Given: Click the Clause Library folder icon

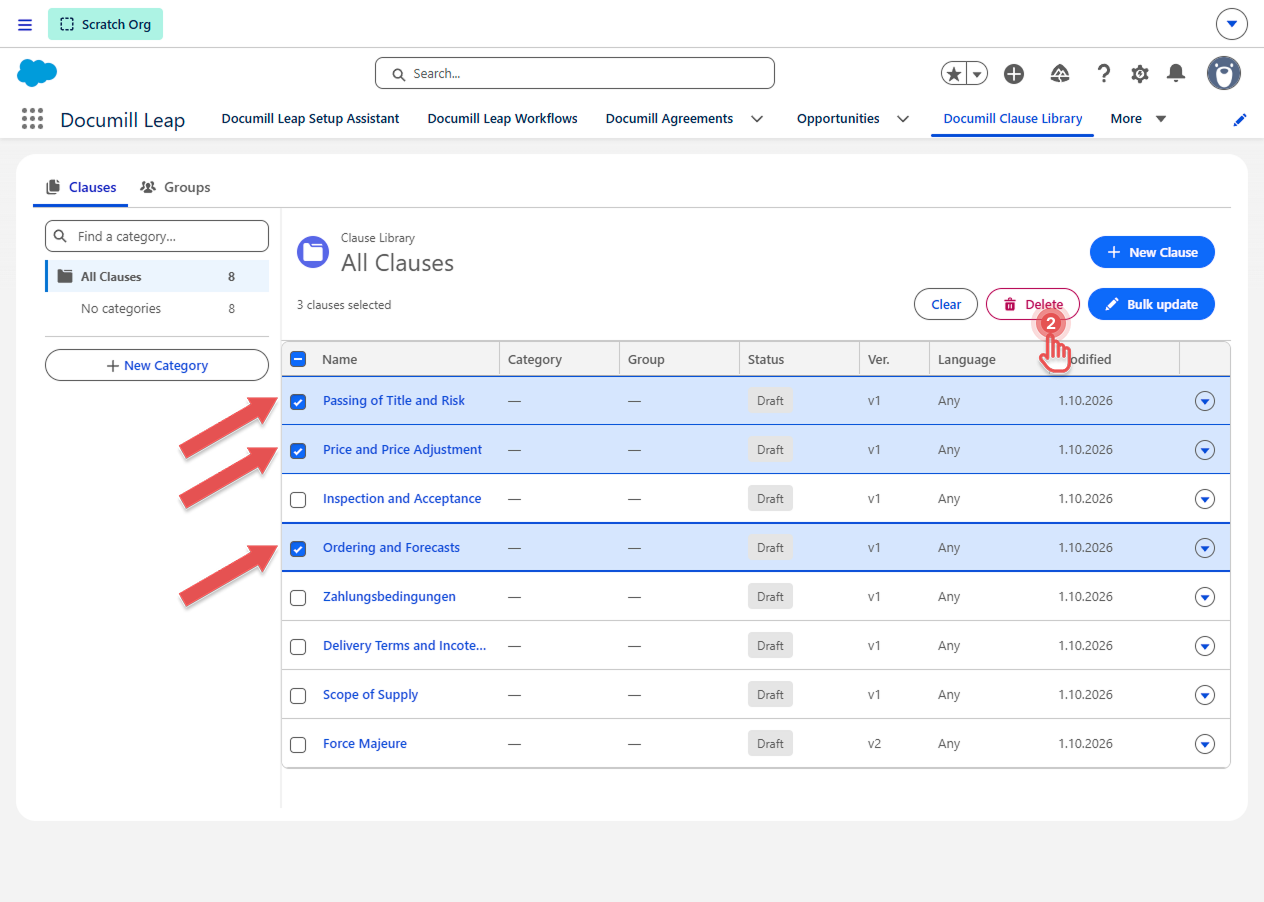Looking at the screenshot, I should [x=313, y=252].
